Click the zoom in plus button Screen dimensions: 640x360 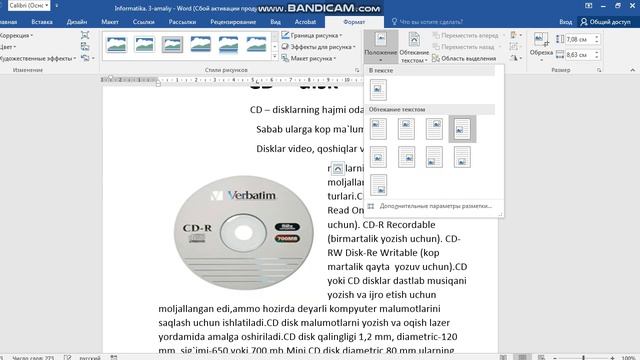click(612, 357)
